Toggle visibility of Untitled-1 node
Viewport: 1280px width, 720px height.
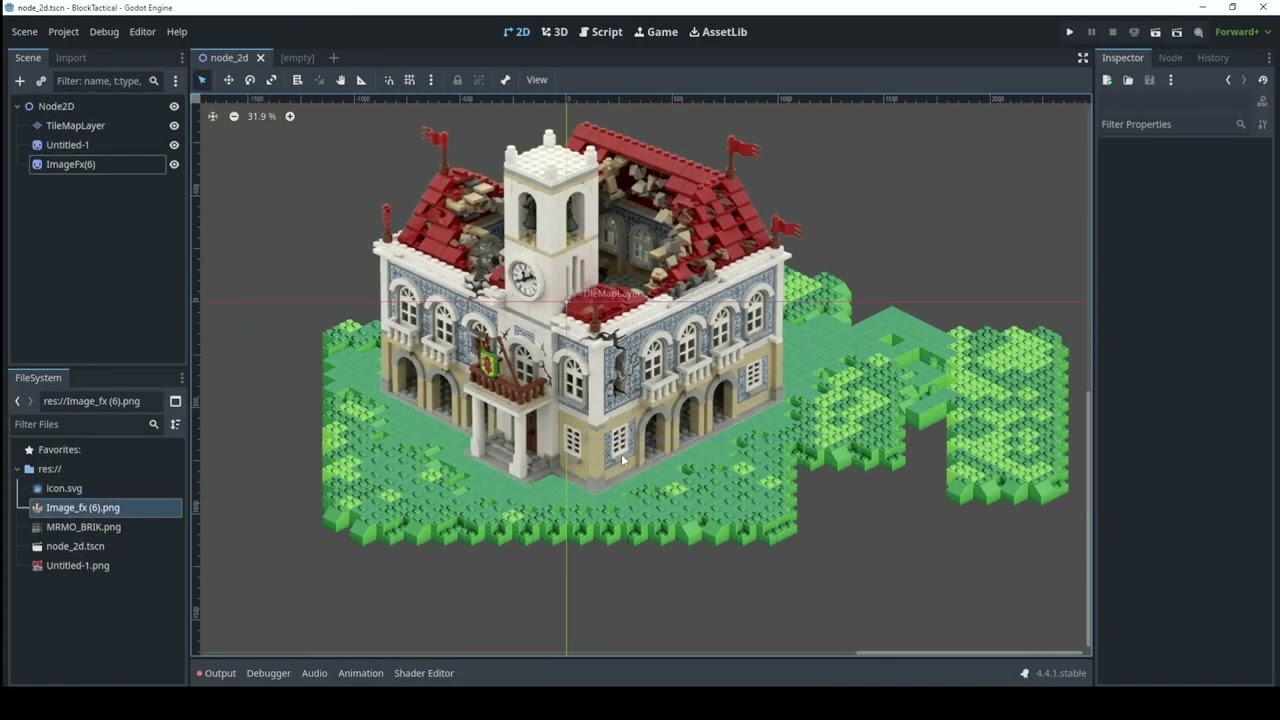coord(174,145)
